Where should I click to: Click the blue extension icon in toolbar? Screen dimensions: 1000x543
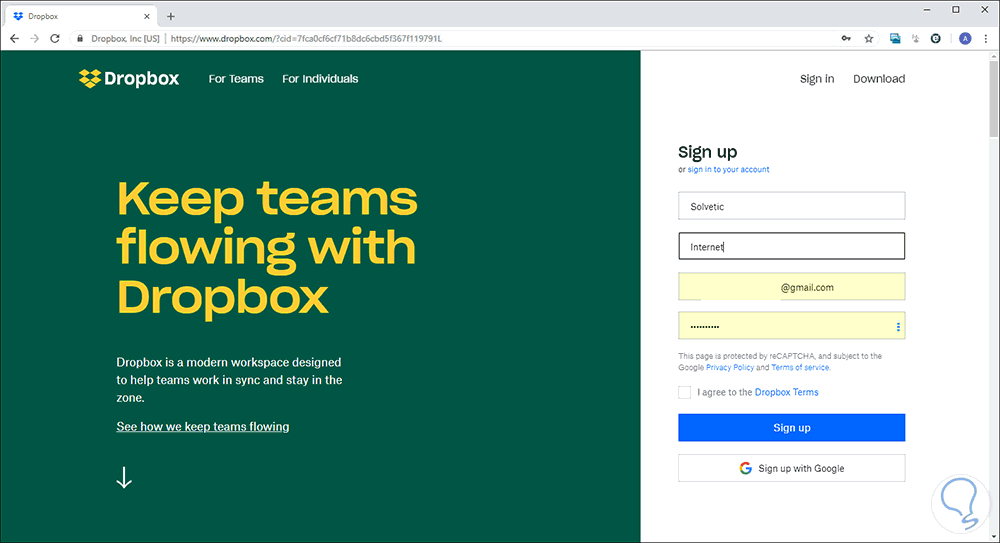click(x=895, y=38)
